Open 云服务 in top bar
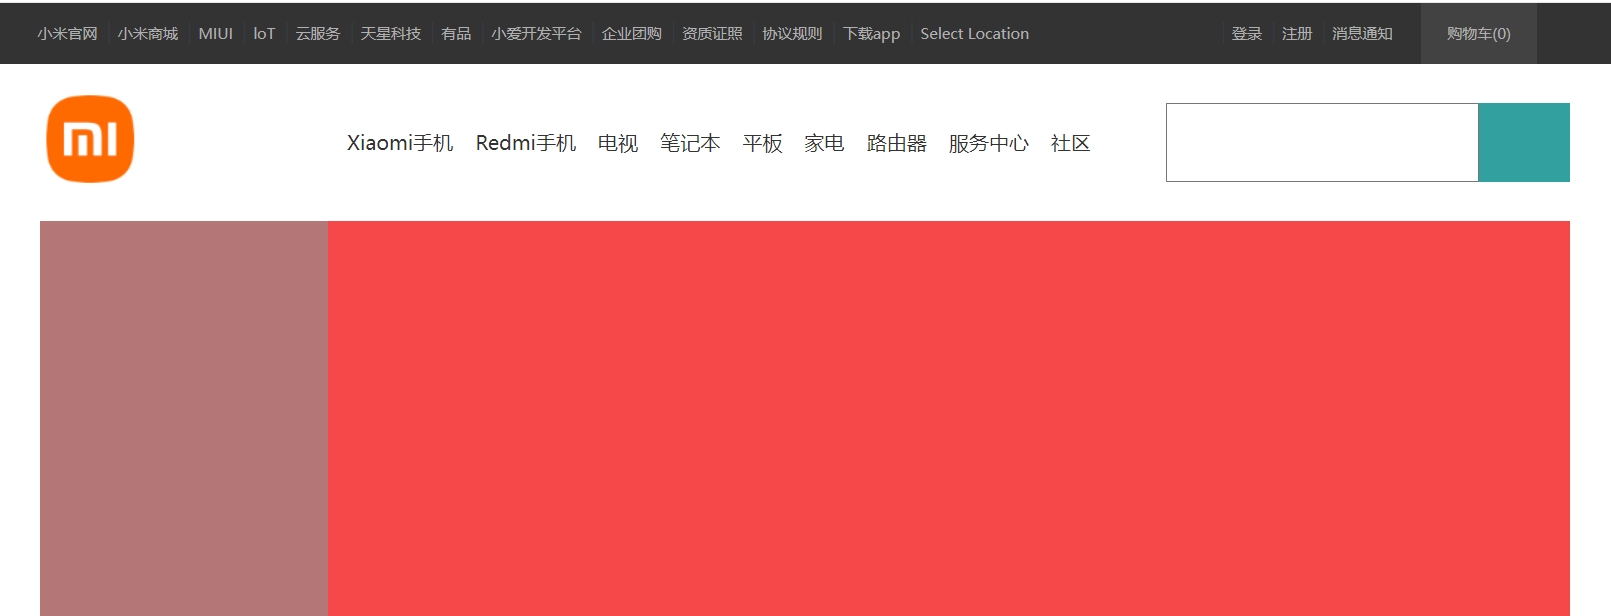The width and height of the screenshot is (1611, 616). [x=318, y=34]
